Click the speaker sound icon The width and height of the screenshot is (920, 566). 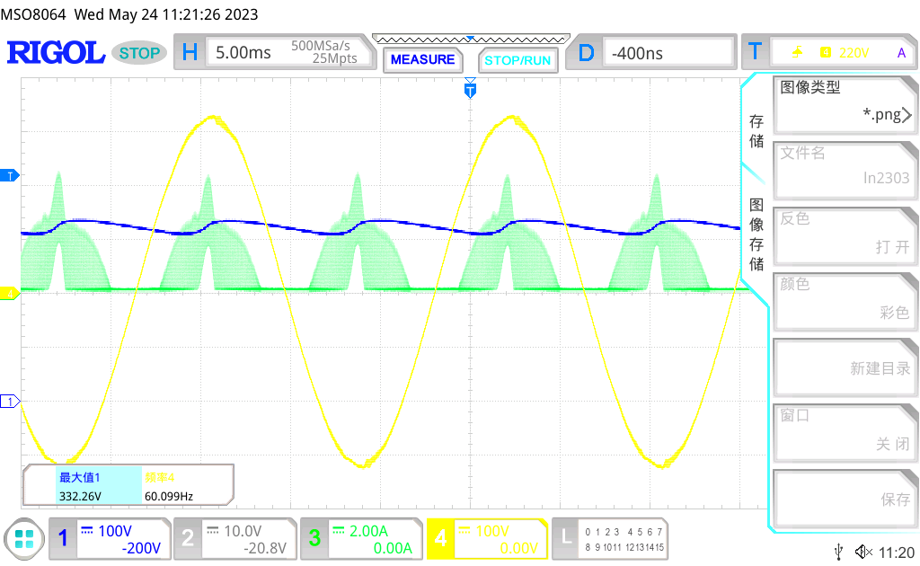pyautogui.click(x=861, y=552)
